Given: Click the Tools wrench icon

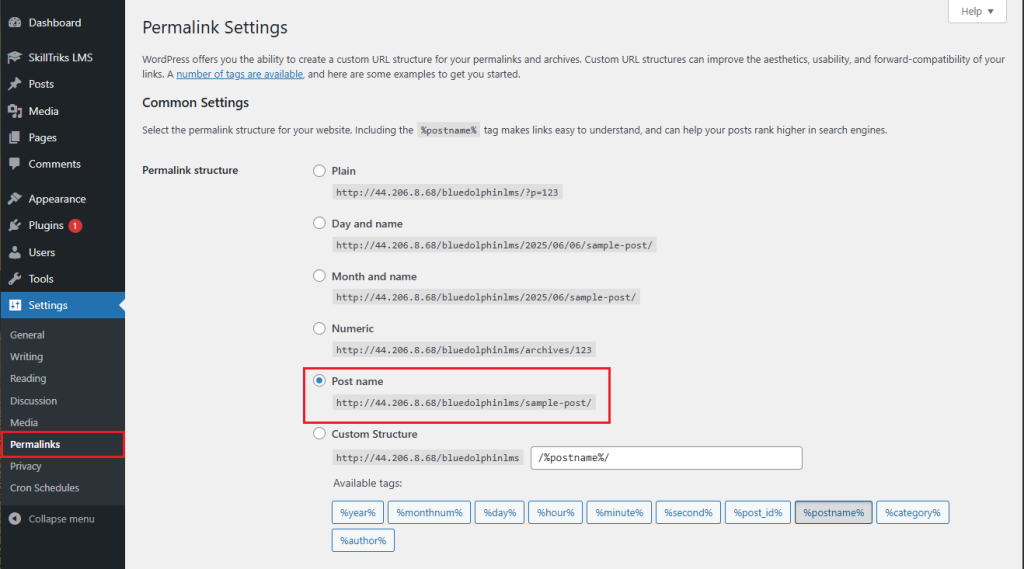Looking at the screenshot, I should click(x=14, y=279).
